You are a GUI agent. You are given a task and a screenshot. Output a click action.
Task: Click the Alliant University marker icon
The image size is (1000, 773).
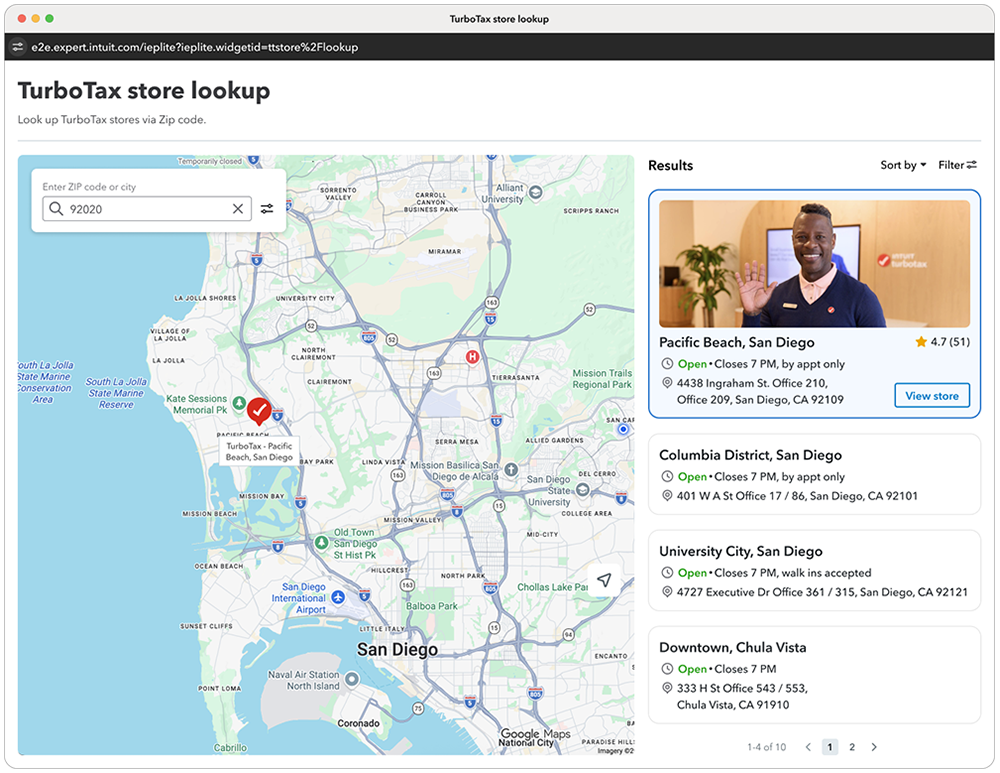(536, 192)
